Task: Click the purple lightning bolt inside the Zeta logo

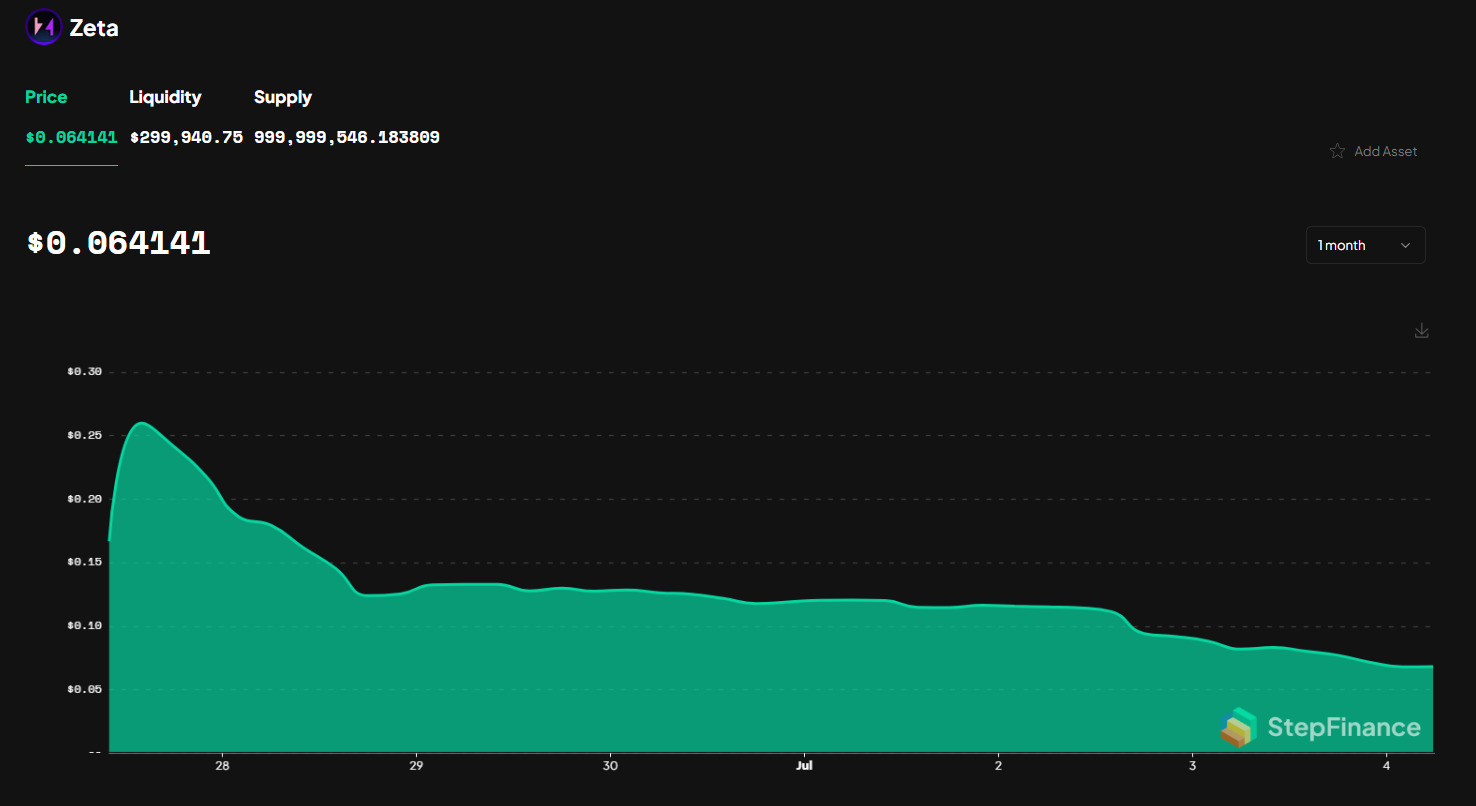Action: [x=42, y=27]
